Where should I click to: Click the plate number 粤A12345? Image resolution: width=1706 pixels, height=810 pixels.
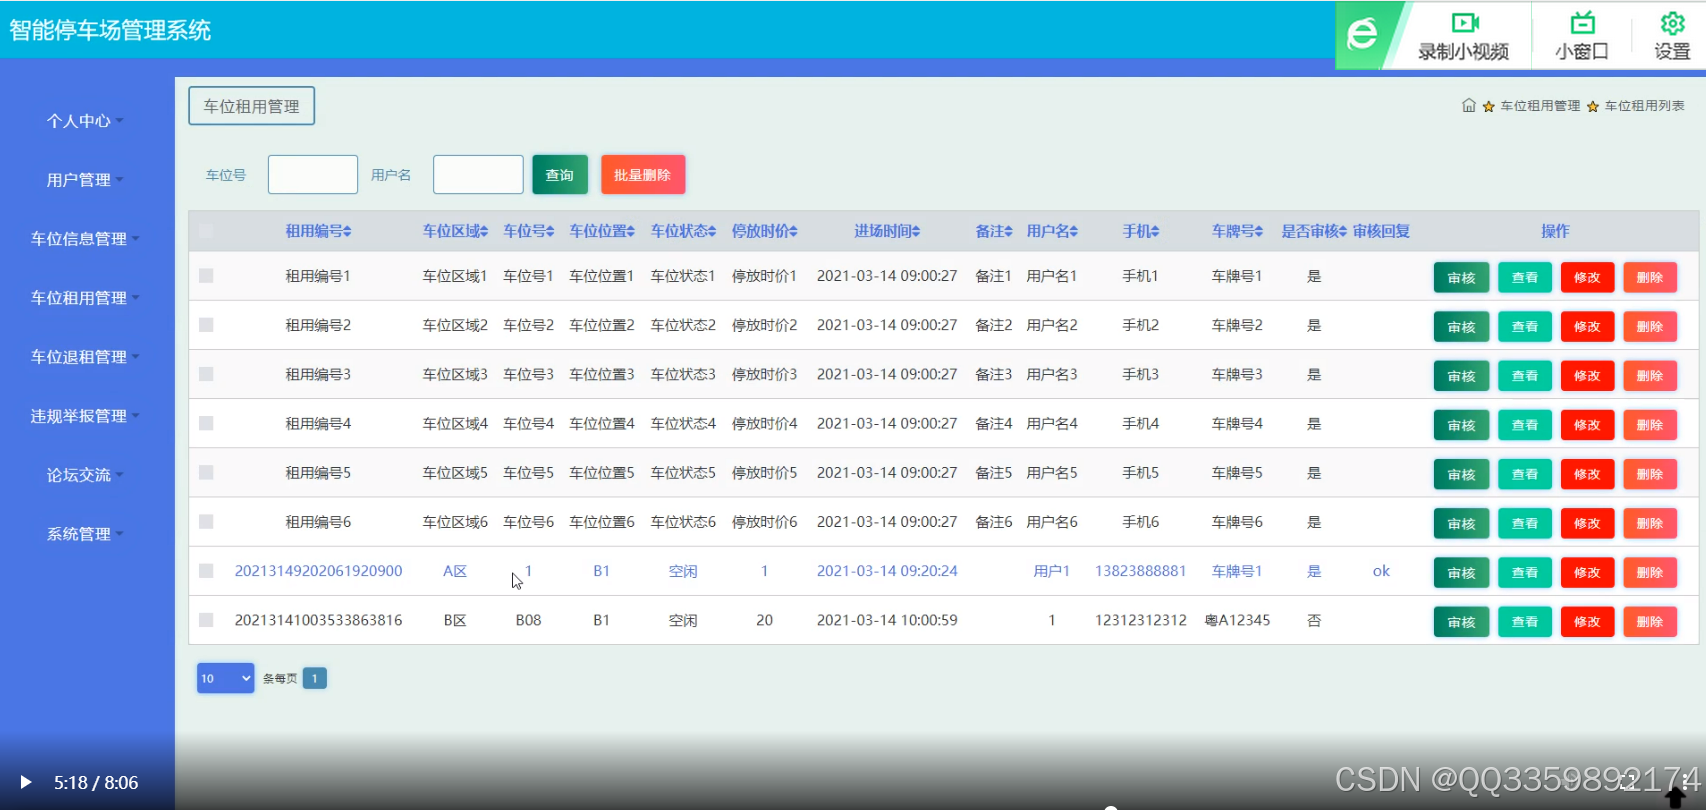pyautogui.click(x=1237, y=620)
